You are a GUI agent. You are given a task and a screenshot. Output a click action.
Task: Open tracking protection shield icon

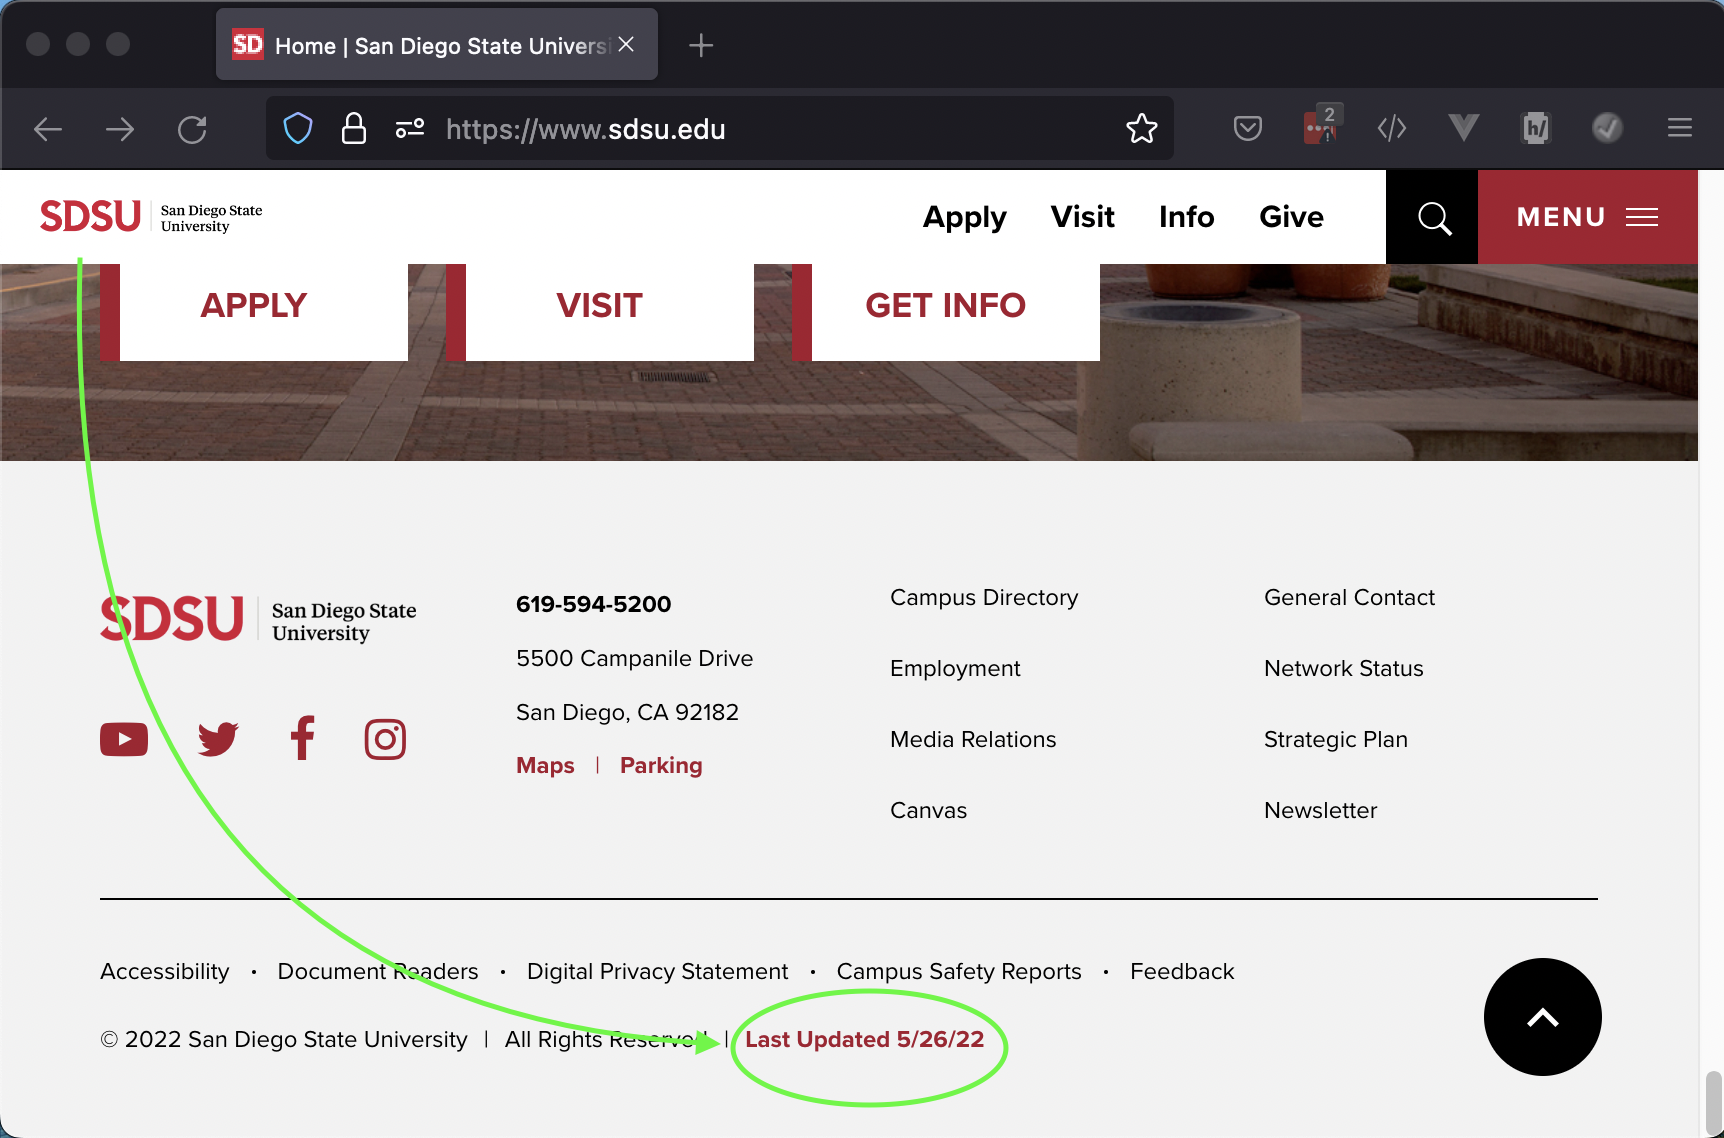click(298, 129)
